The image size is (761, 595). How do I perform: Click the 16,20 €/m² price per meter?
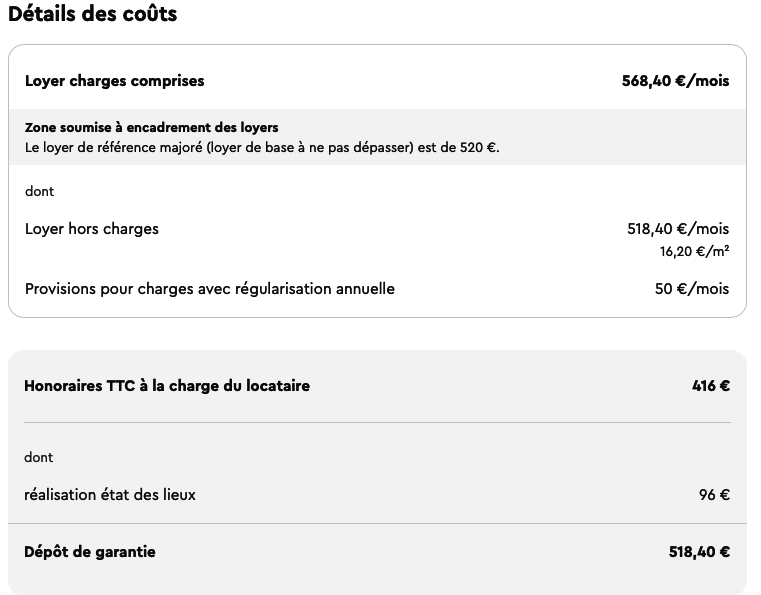pos(694,251)
